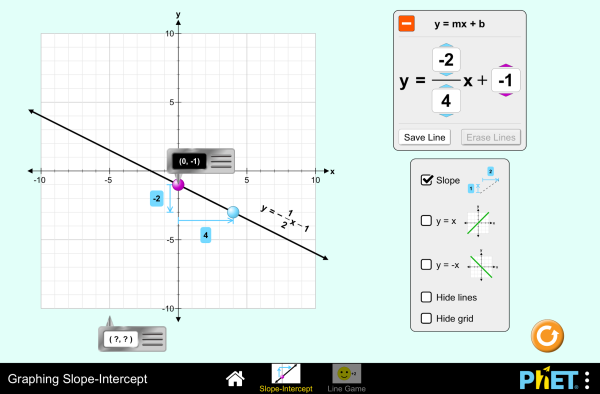Select the Line Game smiley screen icon
This screenshot has height=394, width=600.
tap(346, 374)
